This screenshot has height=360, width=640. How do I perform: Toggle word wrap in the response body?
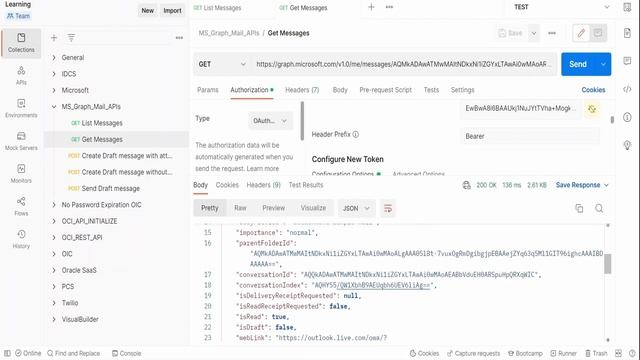pos(388,209)
